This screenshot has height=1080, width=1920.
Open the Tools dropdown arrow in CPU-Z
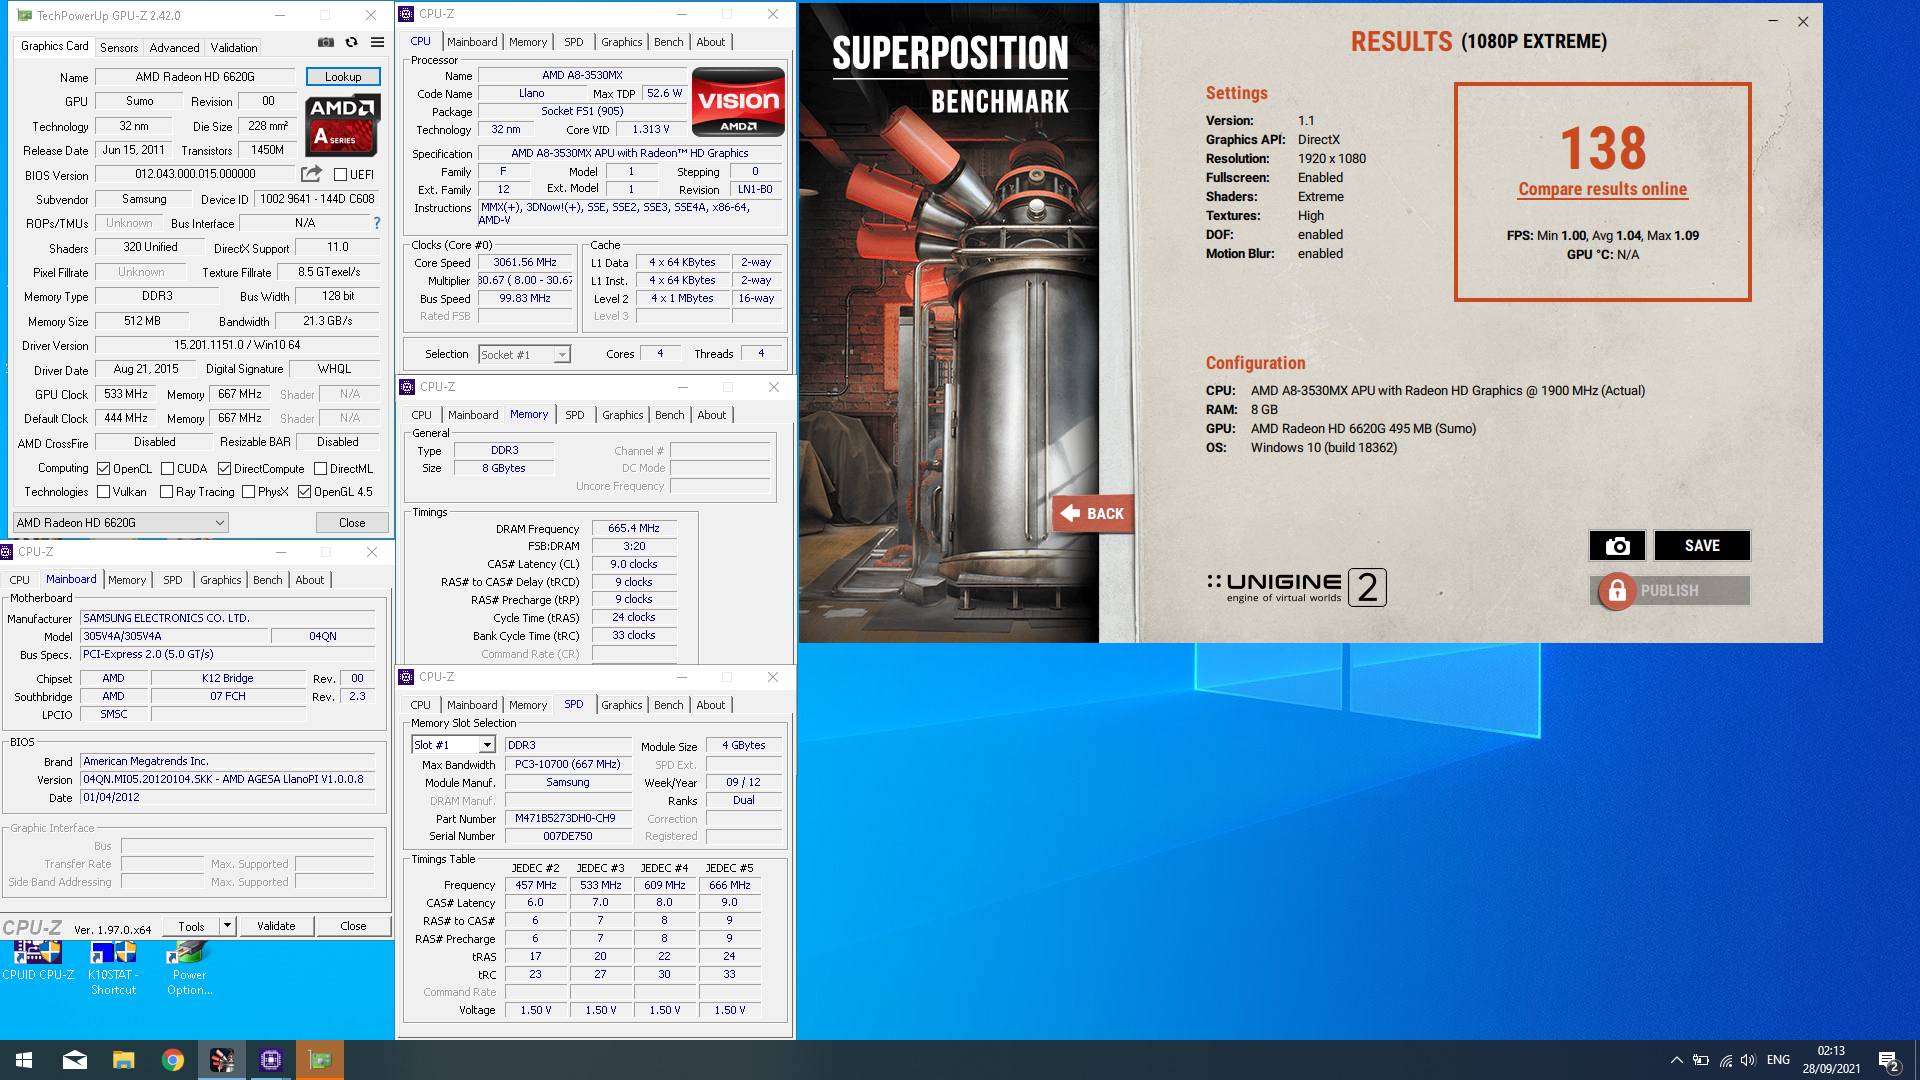pos(228,926)
